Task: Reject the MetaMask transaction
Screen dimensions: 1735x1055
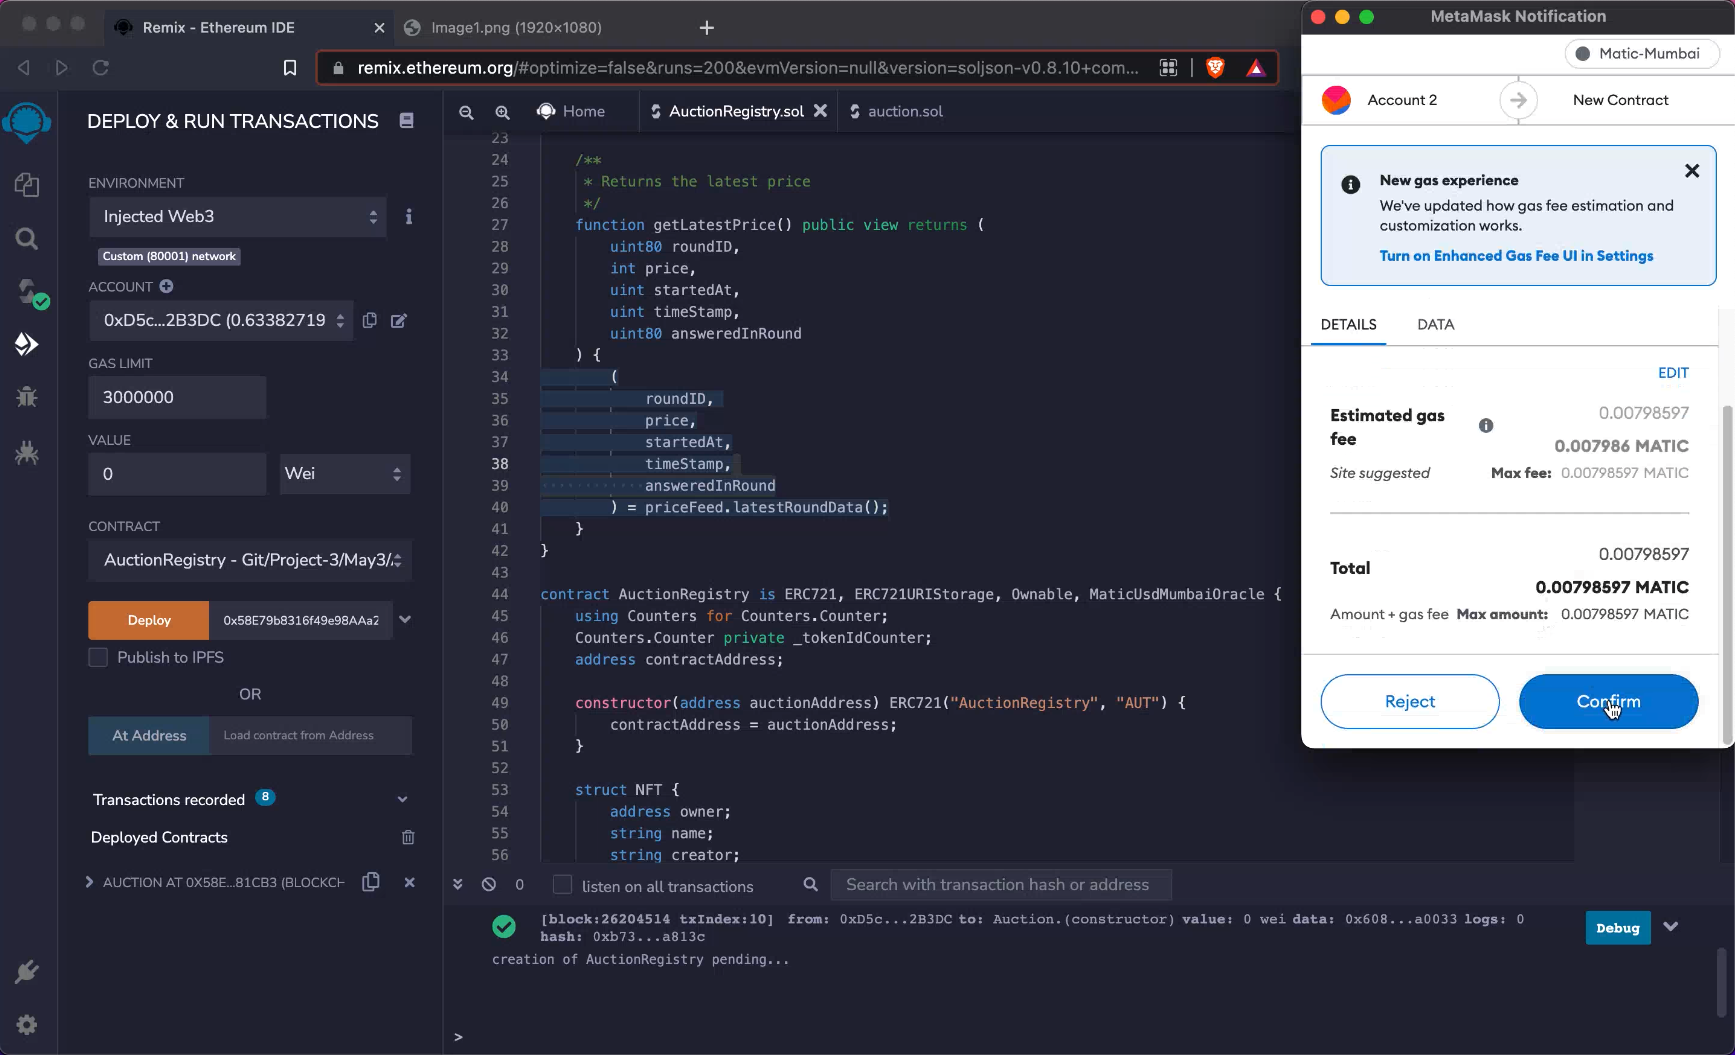Action: [1410, 701]
